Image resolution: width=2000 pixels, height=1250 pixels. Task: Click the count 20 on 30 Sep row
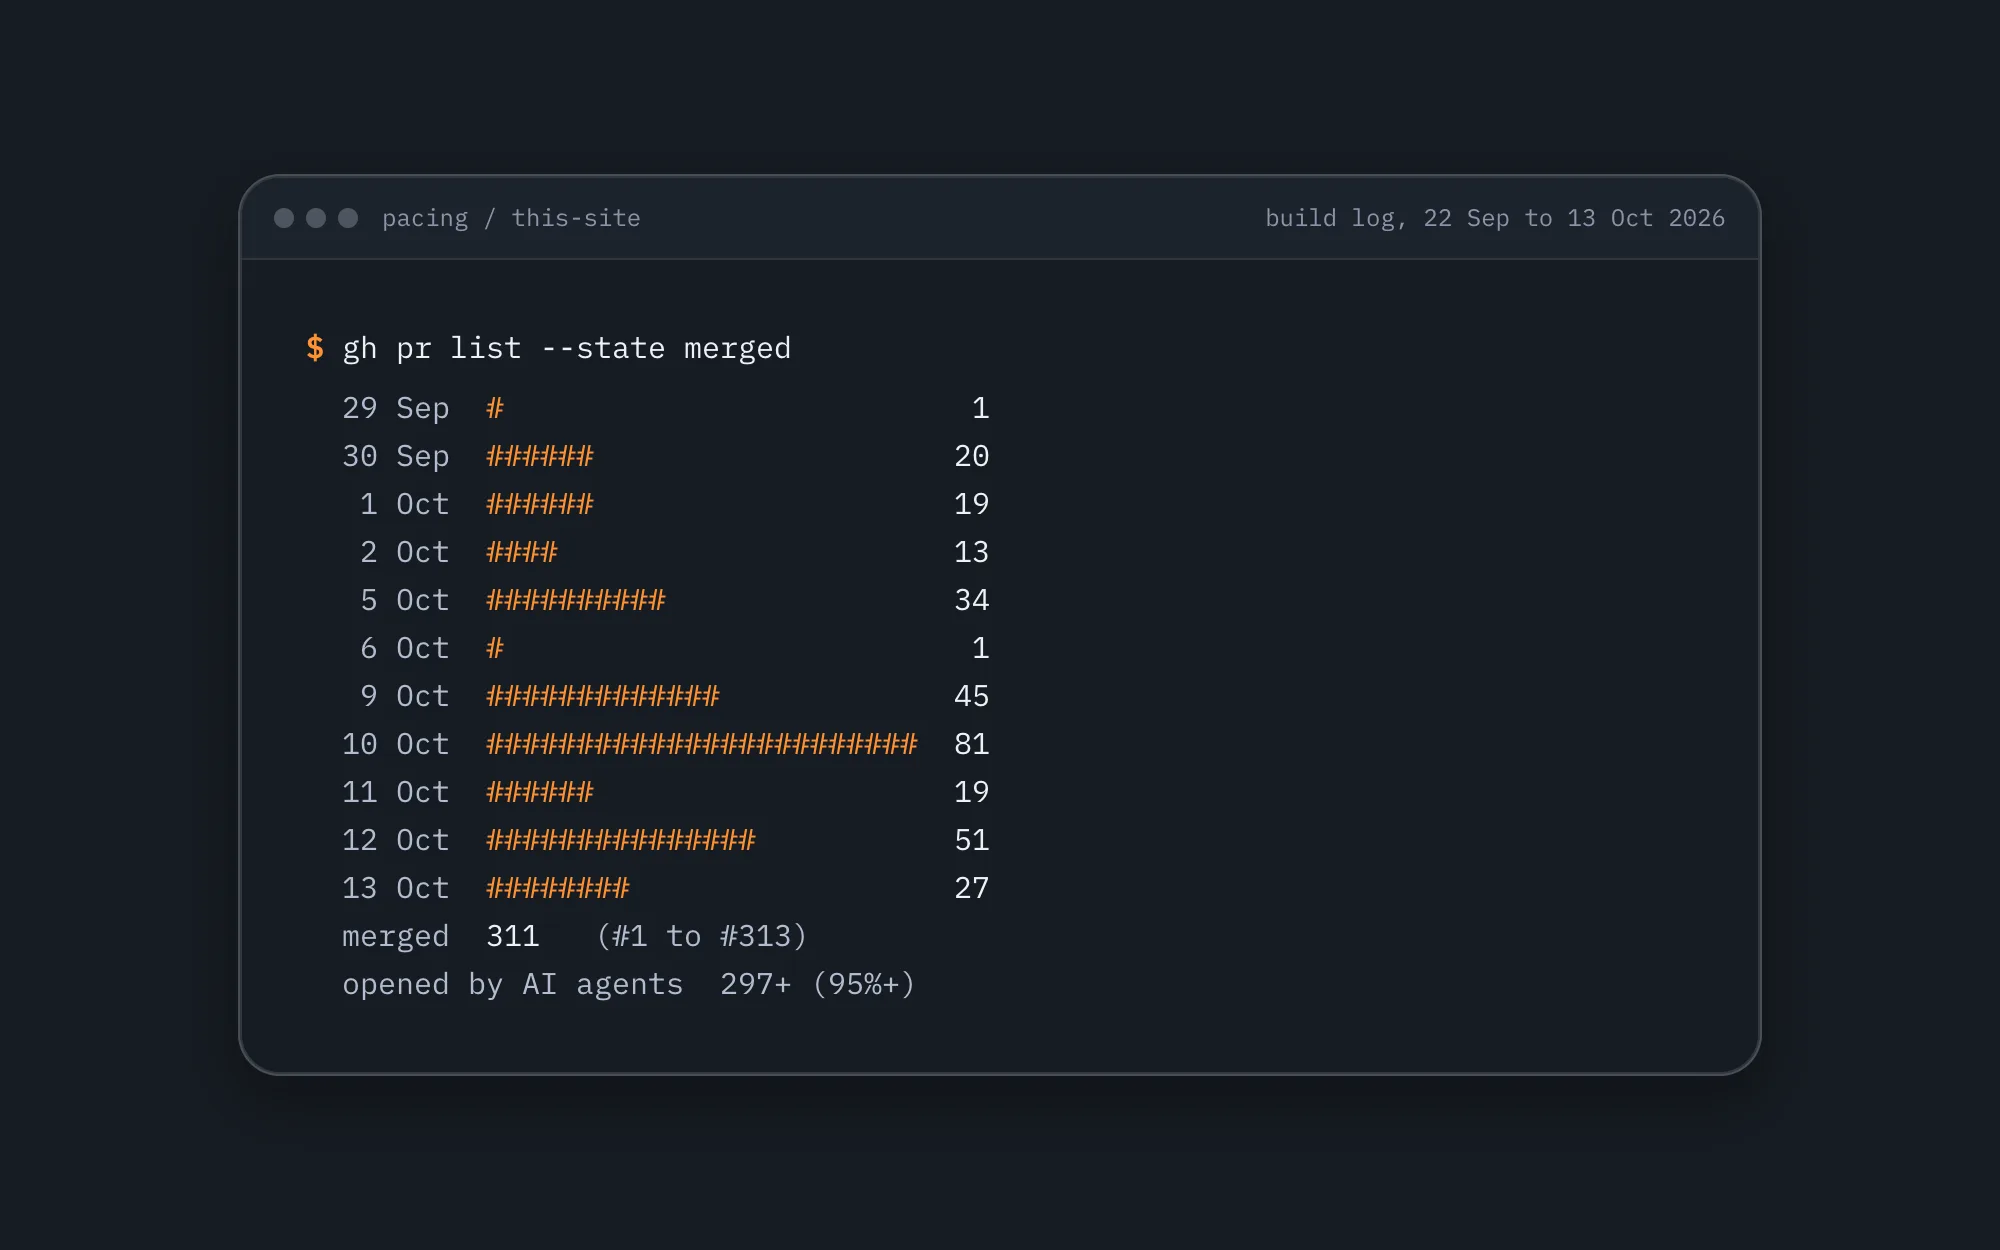pos(972,456)
